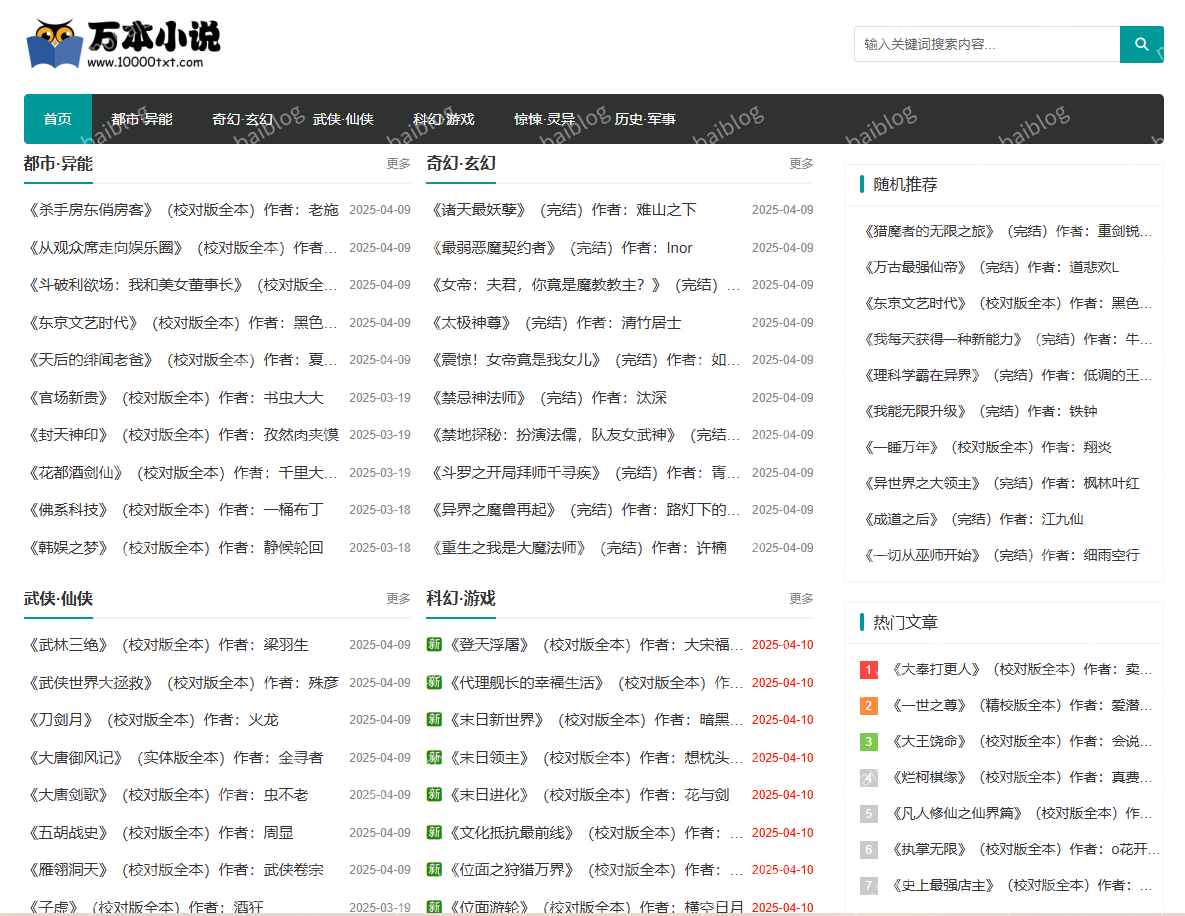Click the keyword search input box
Viewport: 1185px width, 916px height.
click(985, 44)
